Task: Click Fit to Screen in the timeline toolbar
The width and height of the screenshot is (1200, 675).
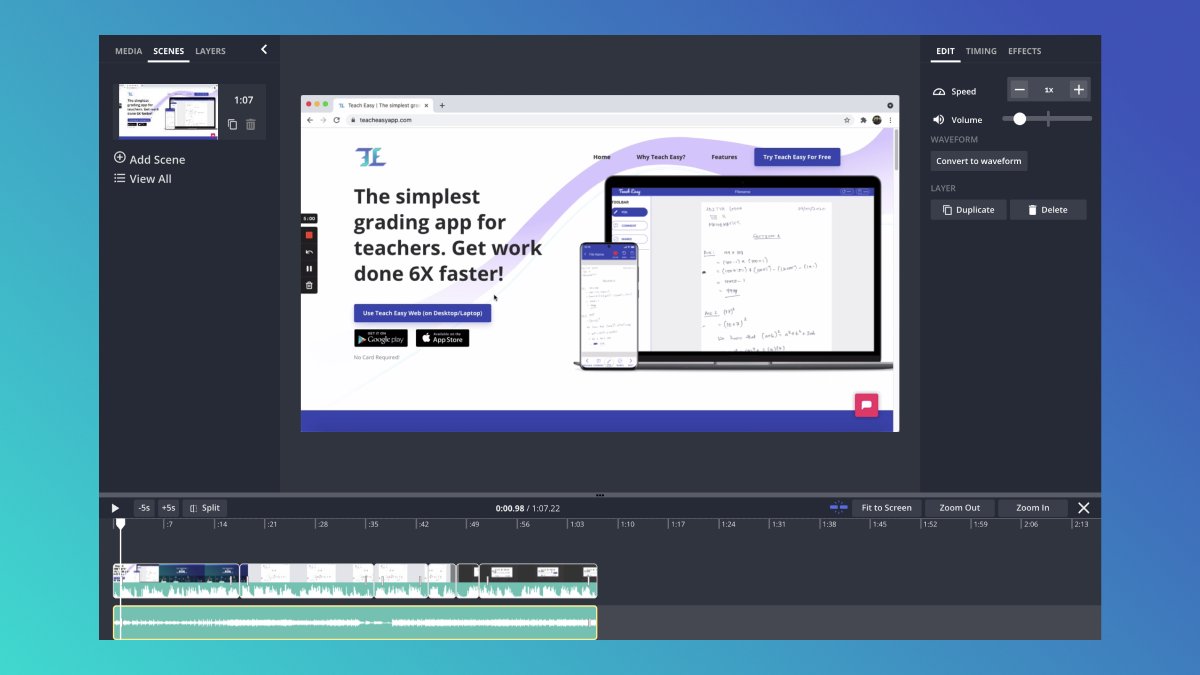Action: point(886,507)
